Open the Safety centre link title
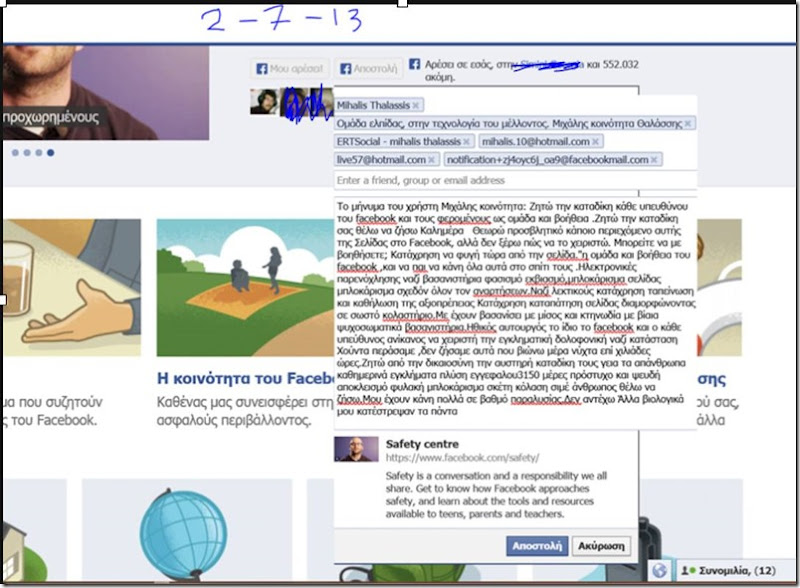Viewport: 800px width, 588px height. [422, 444]
